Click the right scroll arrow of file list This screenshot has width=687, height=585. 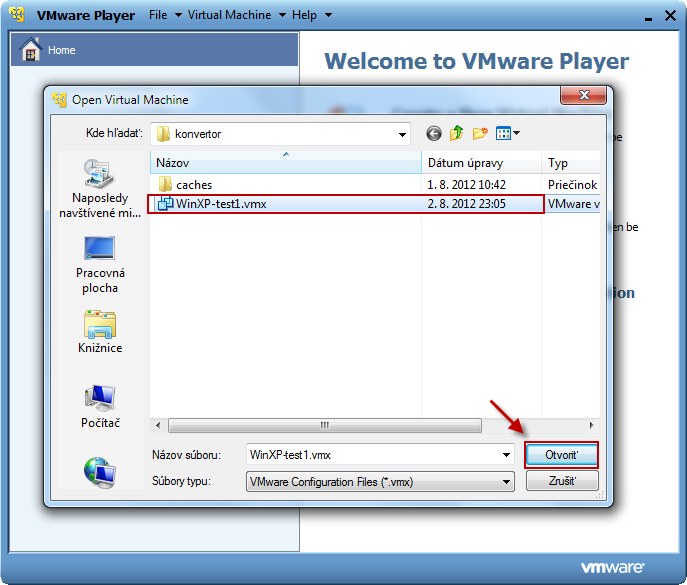591,425
